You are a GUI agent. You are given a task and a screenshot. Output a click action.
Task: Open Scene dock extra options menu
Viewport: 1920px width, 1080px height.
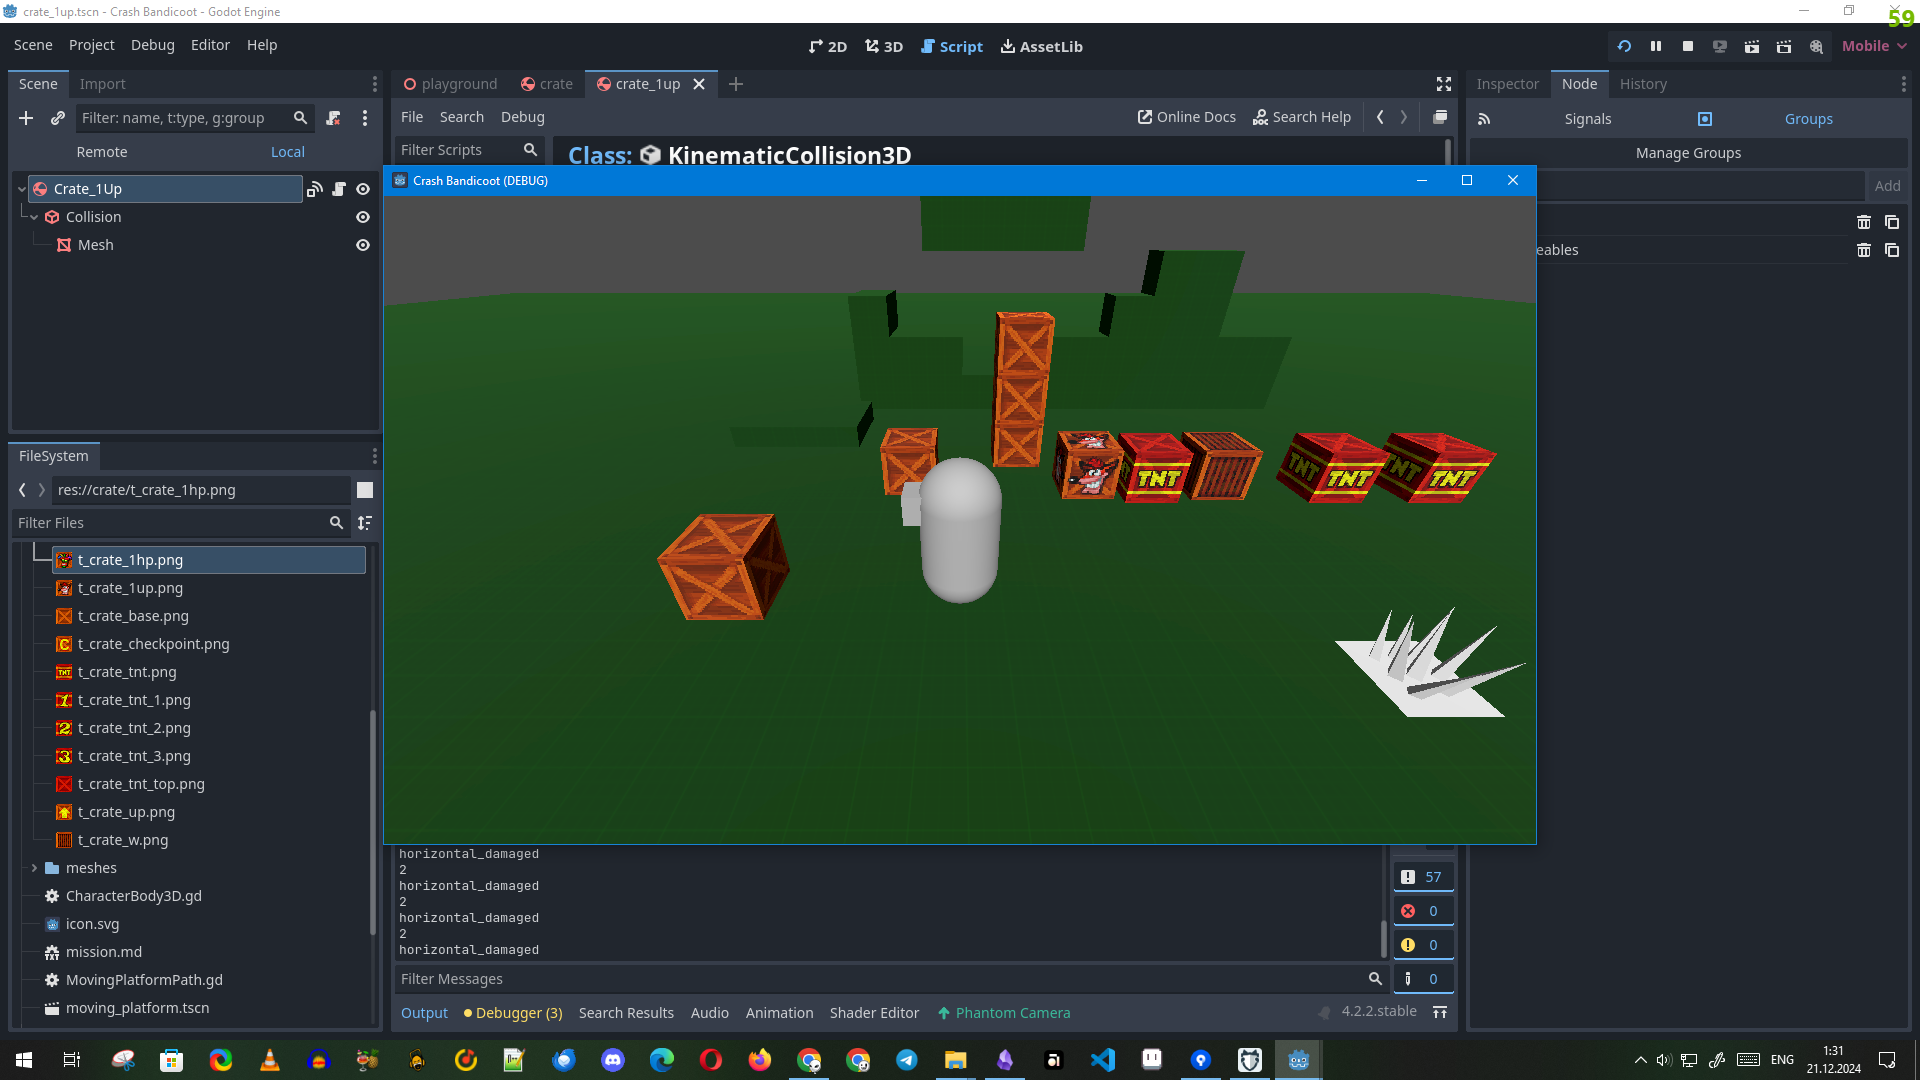tap(365, 118)
